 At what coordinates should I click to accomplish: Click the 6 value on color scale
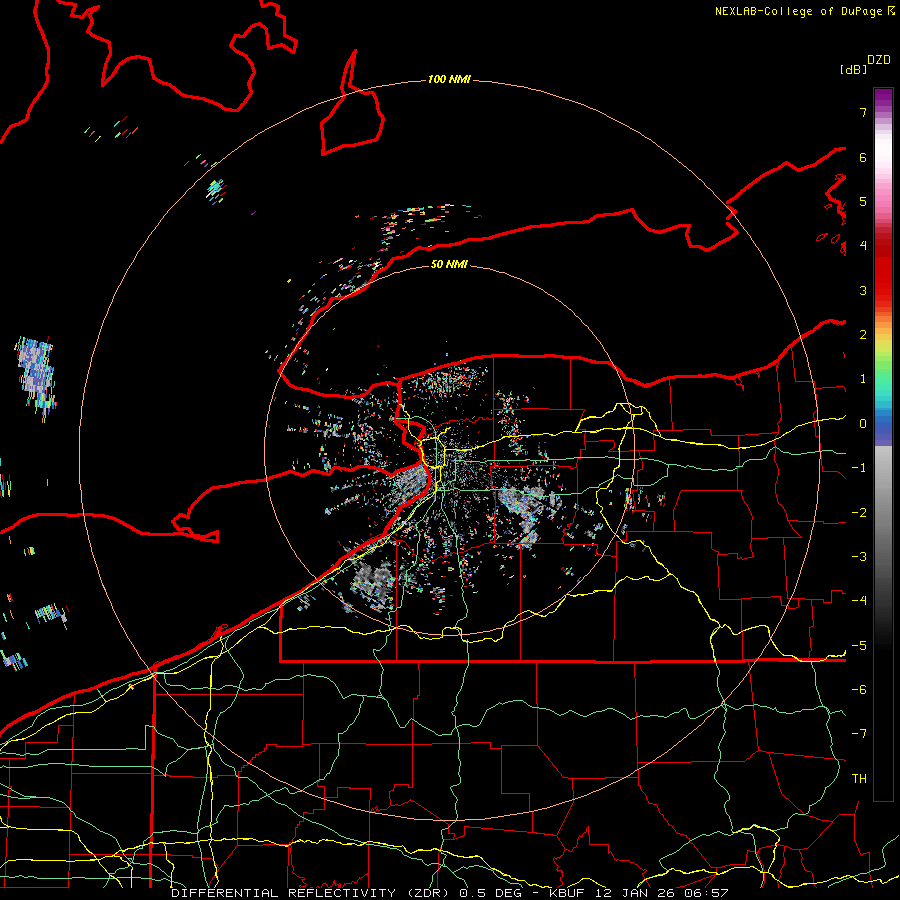(x=863, y=157)
